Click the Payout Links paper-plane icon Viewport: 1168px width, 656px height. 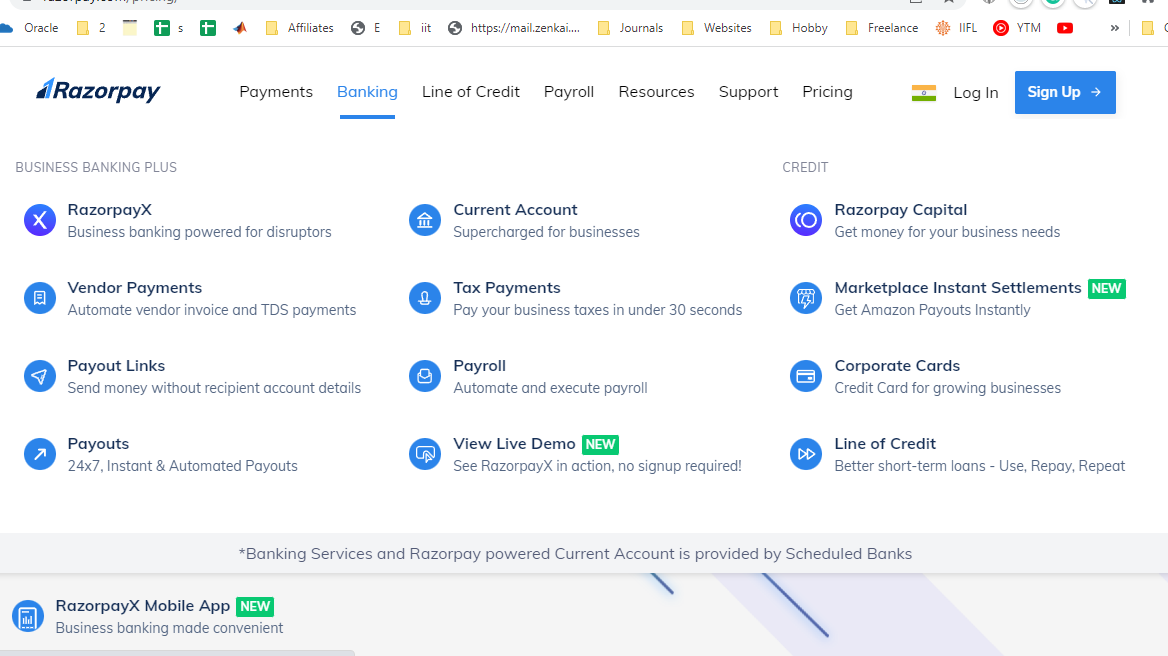click(x=40, y=377)
